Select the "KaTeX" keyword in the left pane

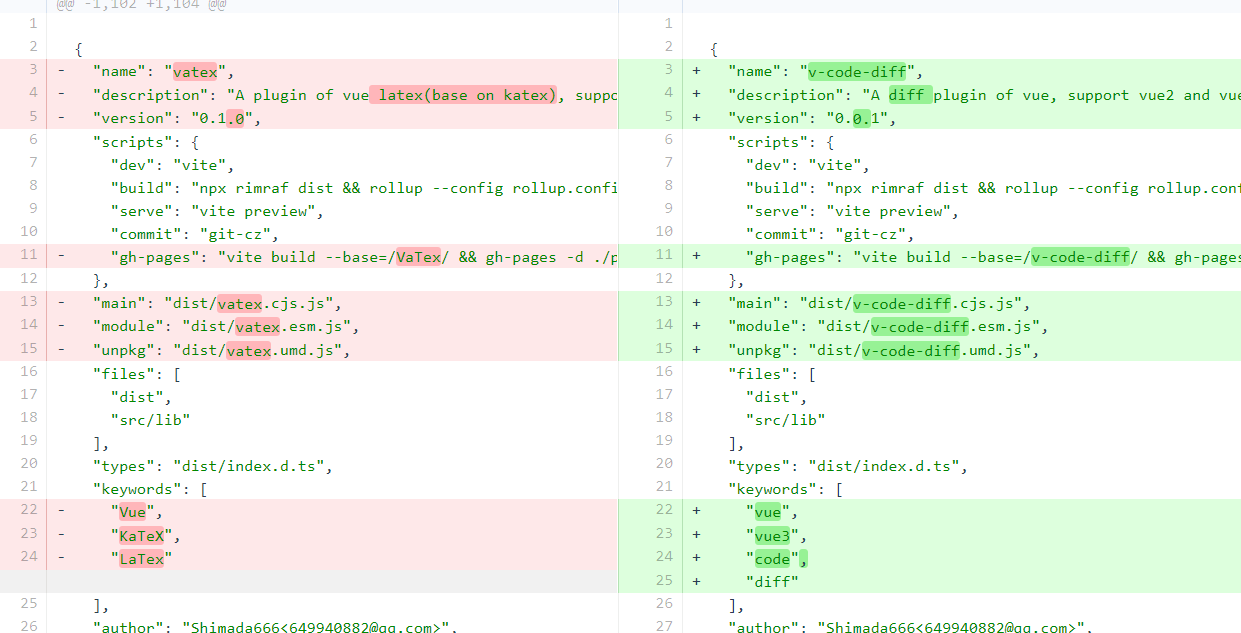tap(142, 535)
